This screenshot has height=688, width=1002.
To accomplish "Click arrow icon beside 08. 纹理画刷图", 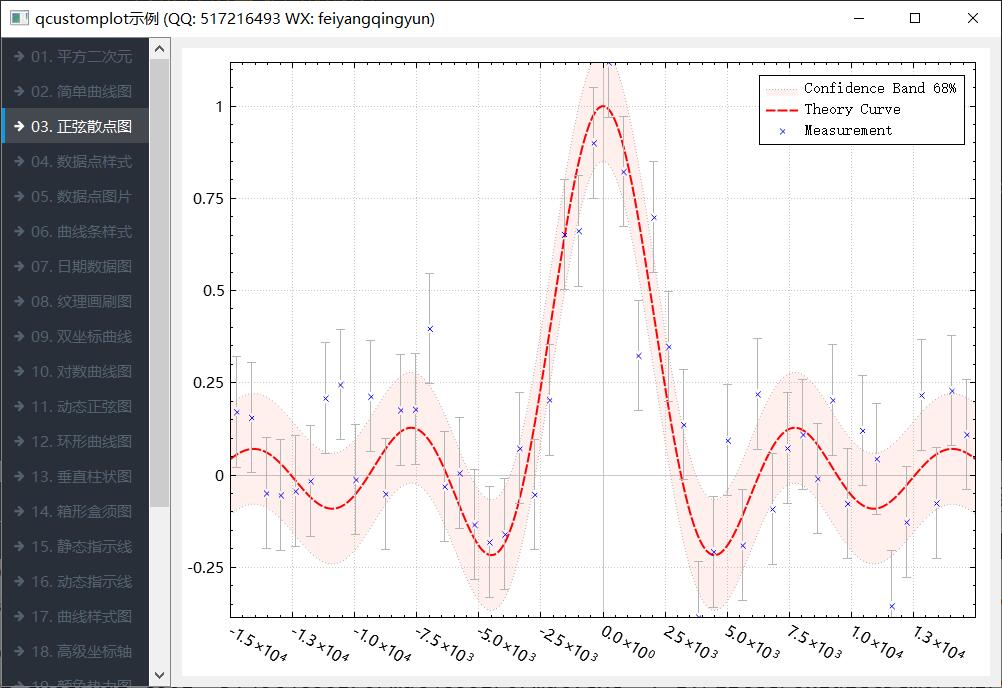I will (x=18, y=302).
